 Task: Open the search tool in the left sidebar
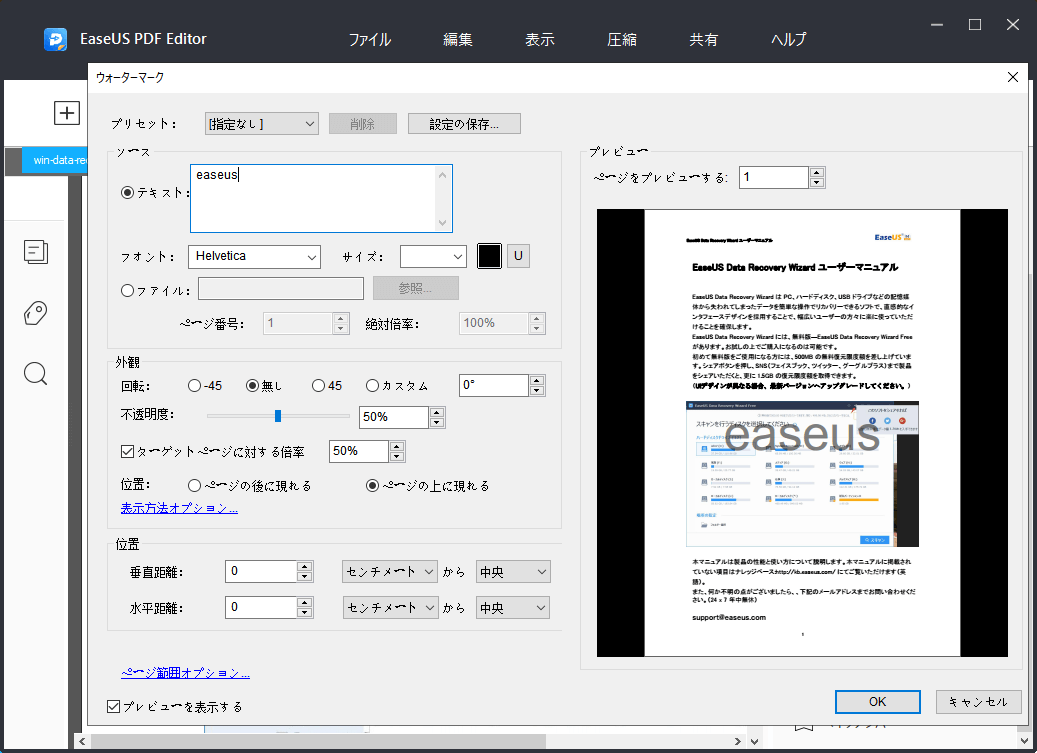pos(35,373)
